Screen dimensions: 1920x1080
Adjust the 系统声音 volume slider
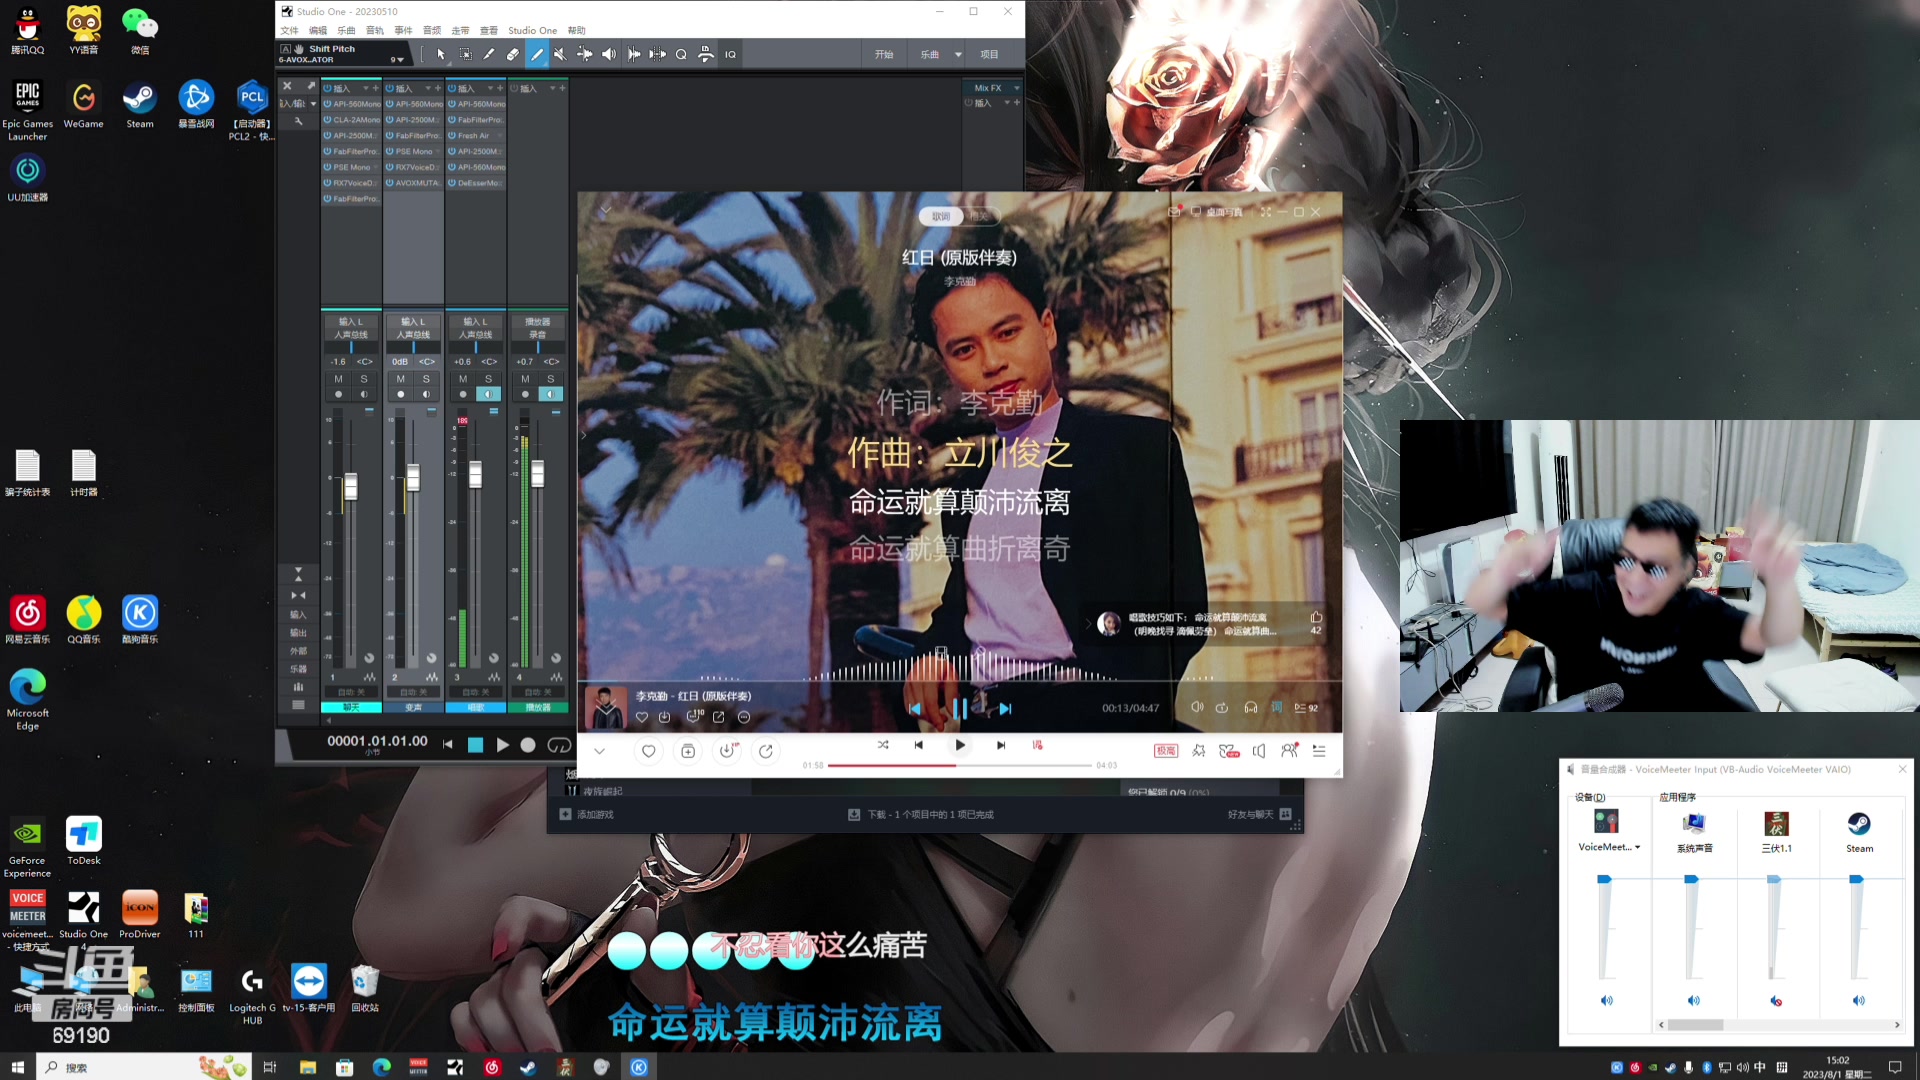pos(1691,880)
